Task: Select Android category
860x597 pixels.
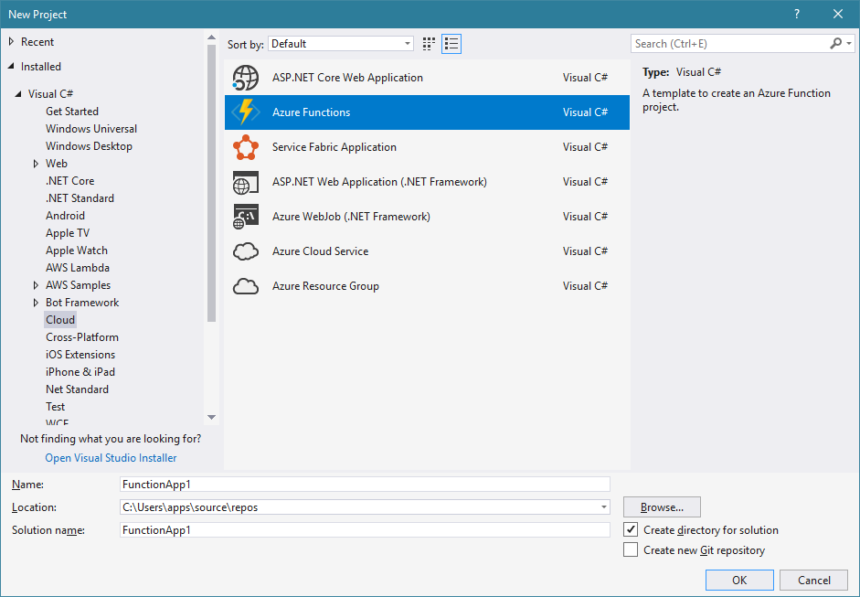Action: tap(65, 216)
